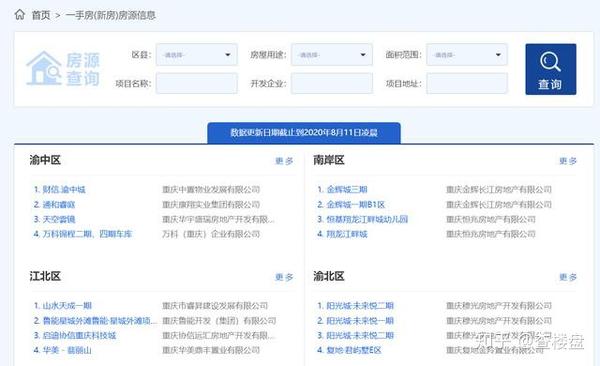Click 重庆华美鼎丰置业有限公司 company text
The height and width of the screenshot is (366, 600).
click(211, 350)
